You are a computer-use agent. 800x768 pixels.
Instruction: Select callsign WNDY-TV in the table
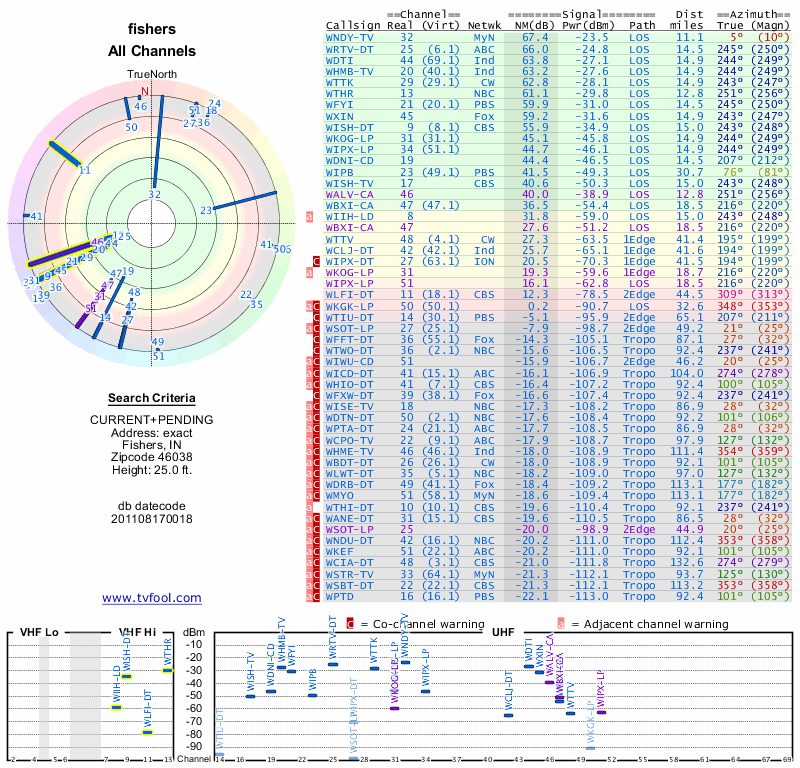[x=349, y=38]
